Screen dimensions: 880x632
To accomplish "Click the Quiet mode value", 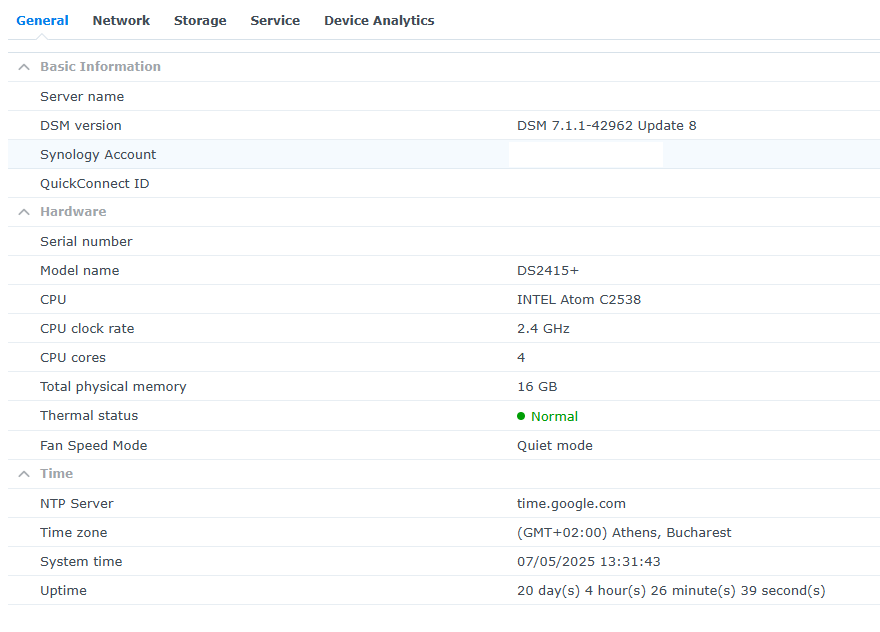I will pyautogui.click(x=554, y=446).
